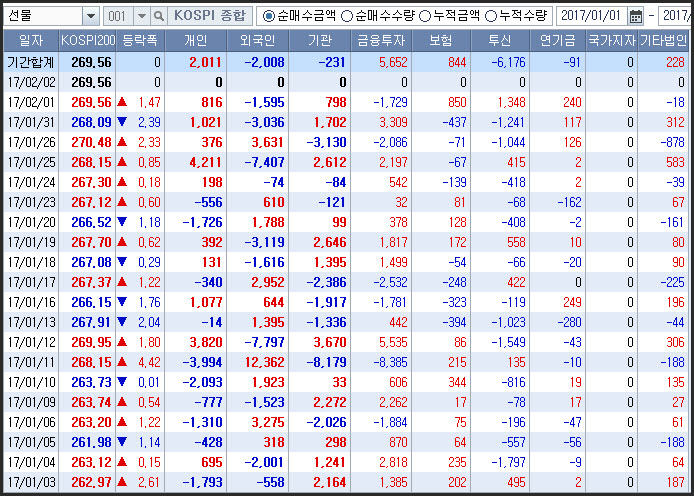Click the 기관 column header
This screenshot has width=694, height=496.
[320, 41]
